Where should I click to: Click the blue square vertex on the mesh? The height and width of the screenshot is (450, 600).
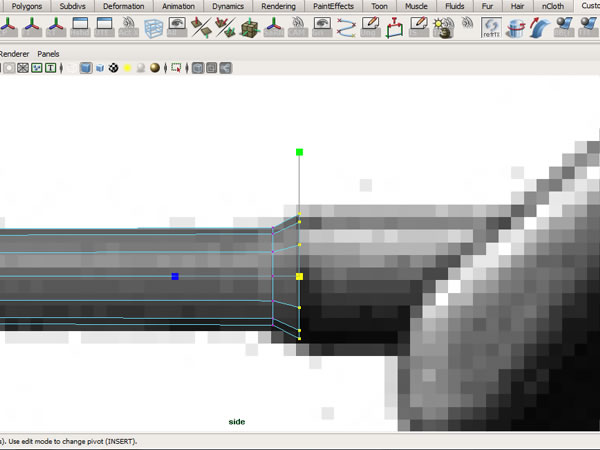175,276
